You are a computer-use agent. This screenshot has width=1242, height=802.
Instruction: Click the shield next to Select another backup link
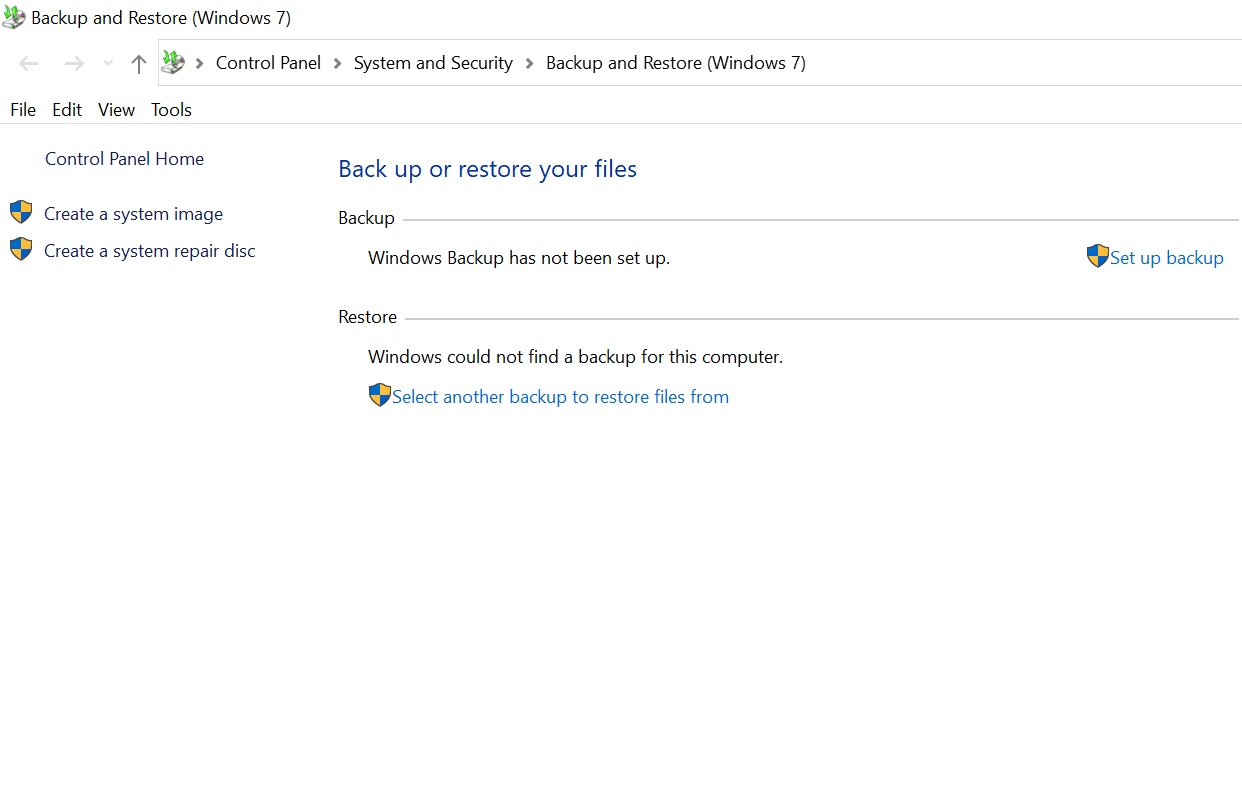coord(379,395)
